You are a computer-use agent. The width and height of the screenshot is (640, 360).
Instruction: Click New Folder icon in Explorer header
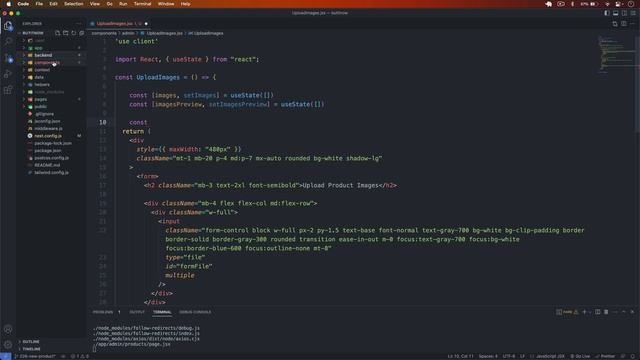coord(66,33)
